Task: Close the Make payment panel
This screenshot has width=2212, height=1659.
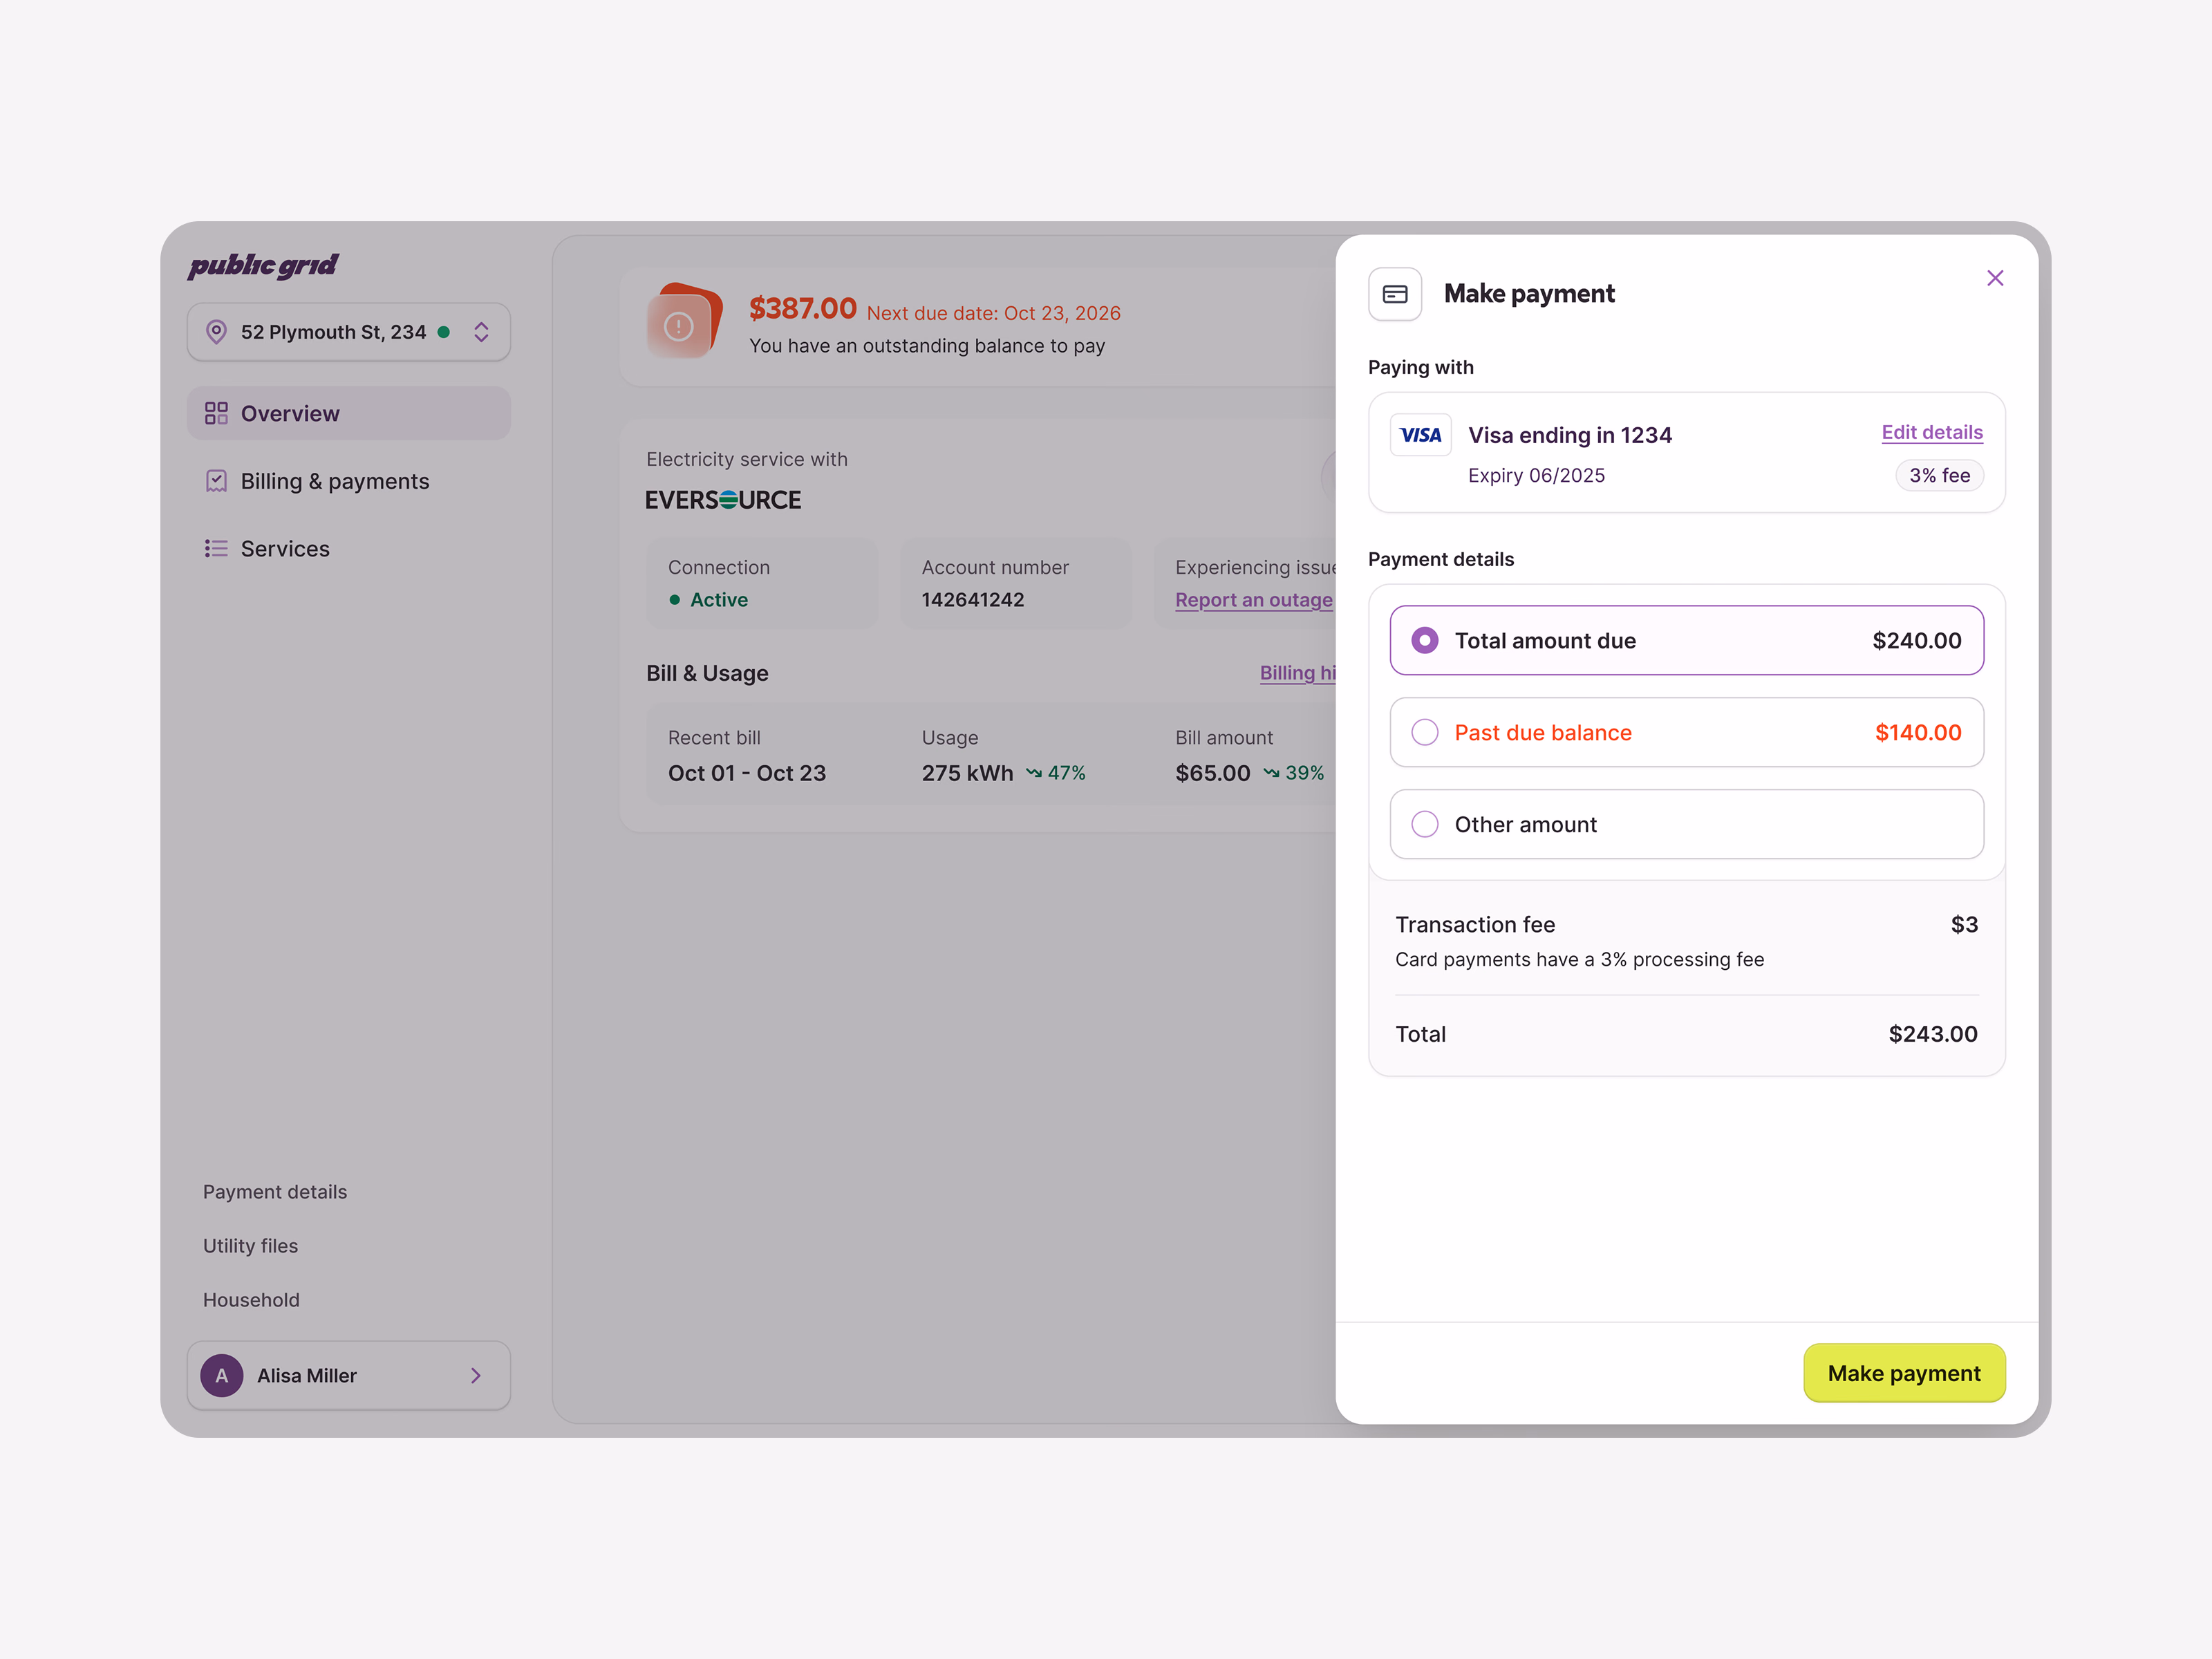Action: [1994, 278]
